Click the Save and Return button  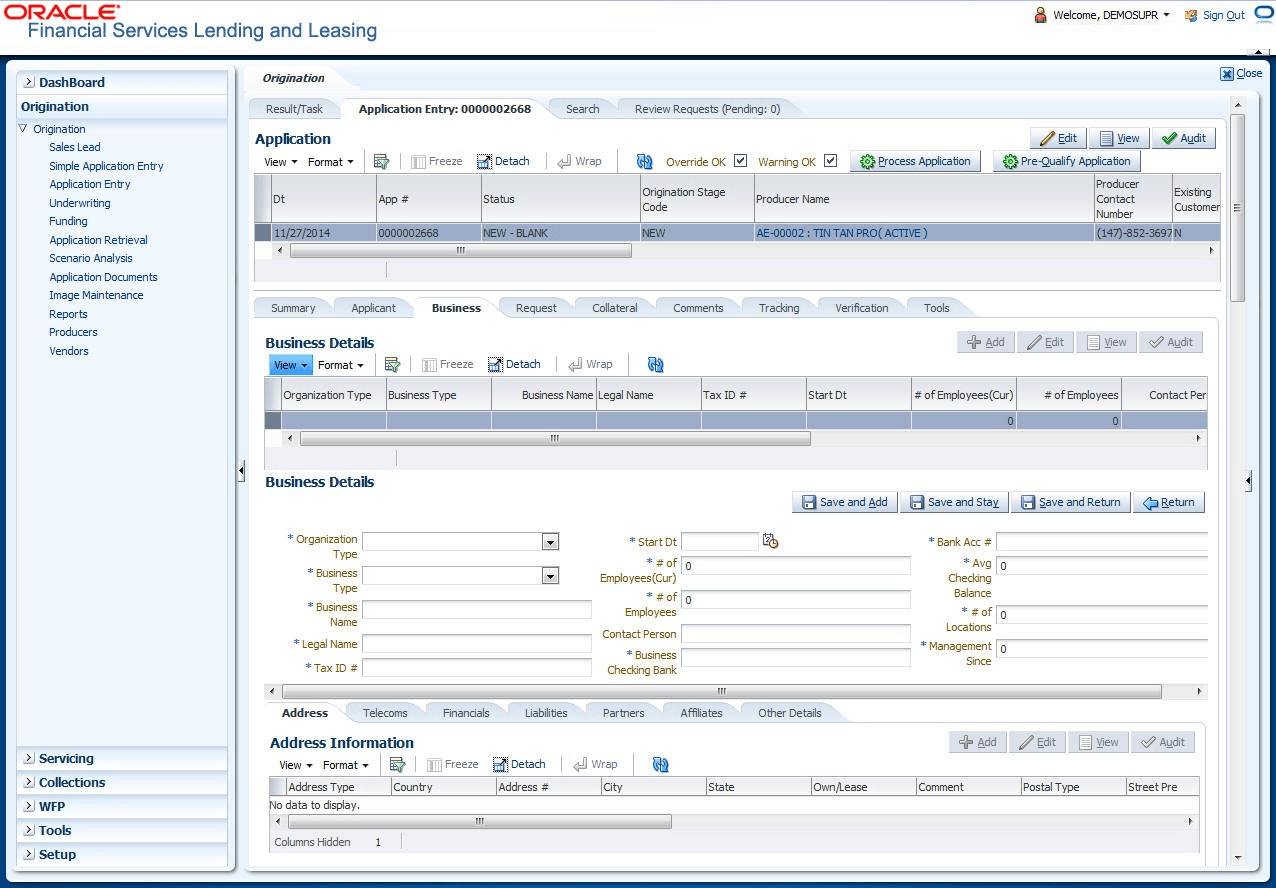click(1070, 502)
